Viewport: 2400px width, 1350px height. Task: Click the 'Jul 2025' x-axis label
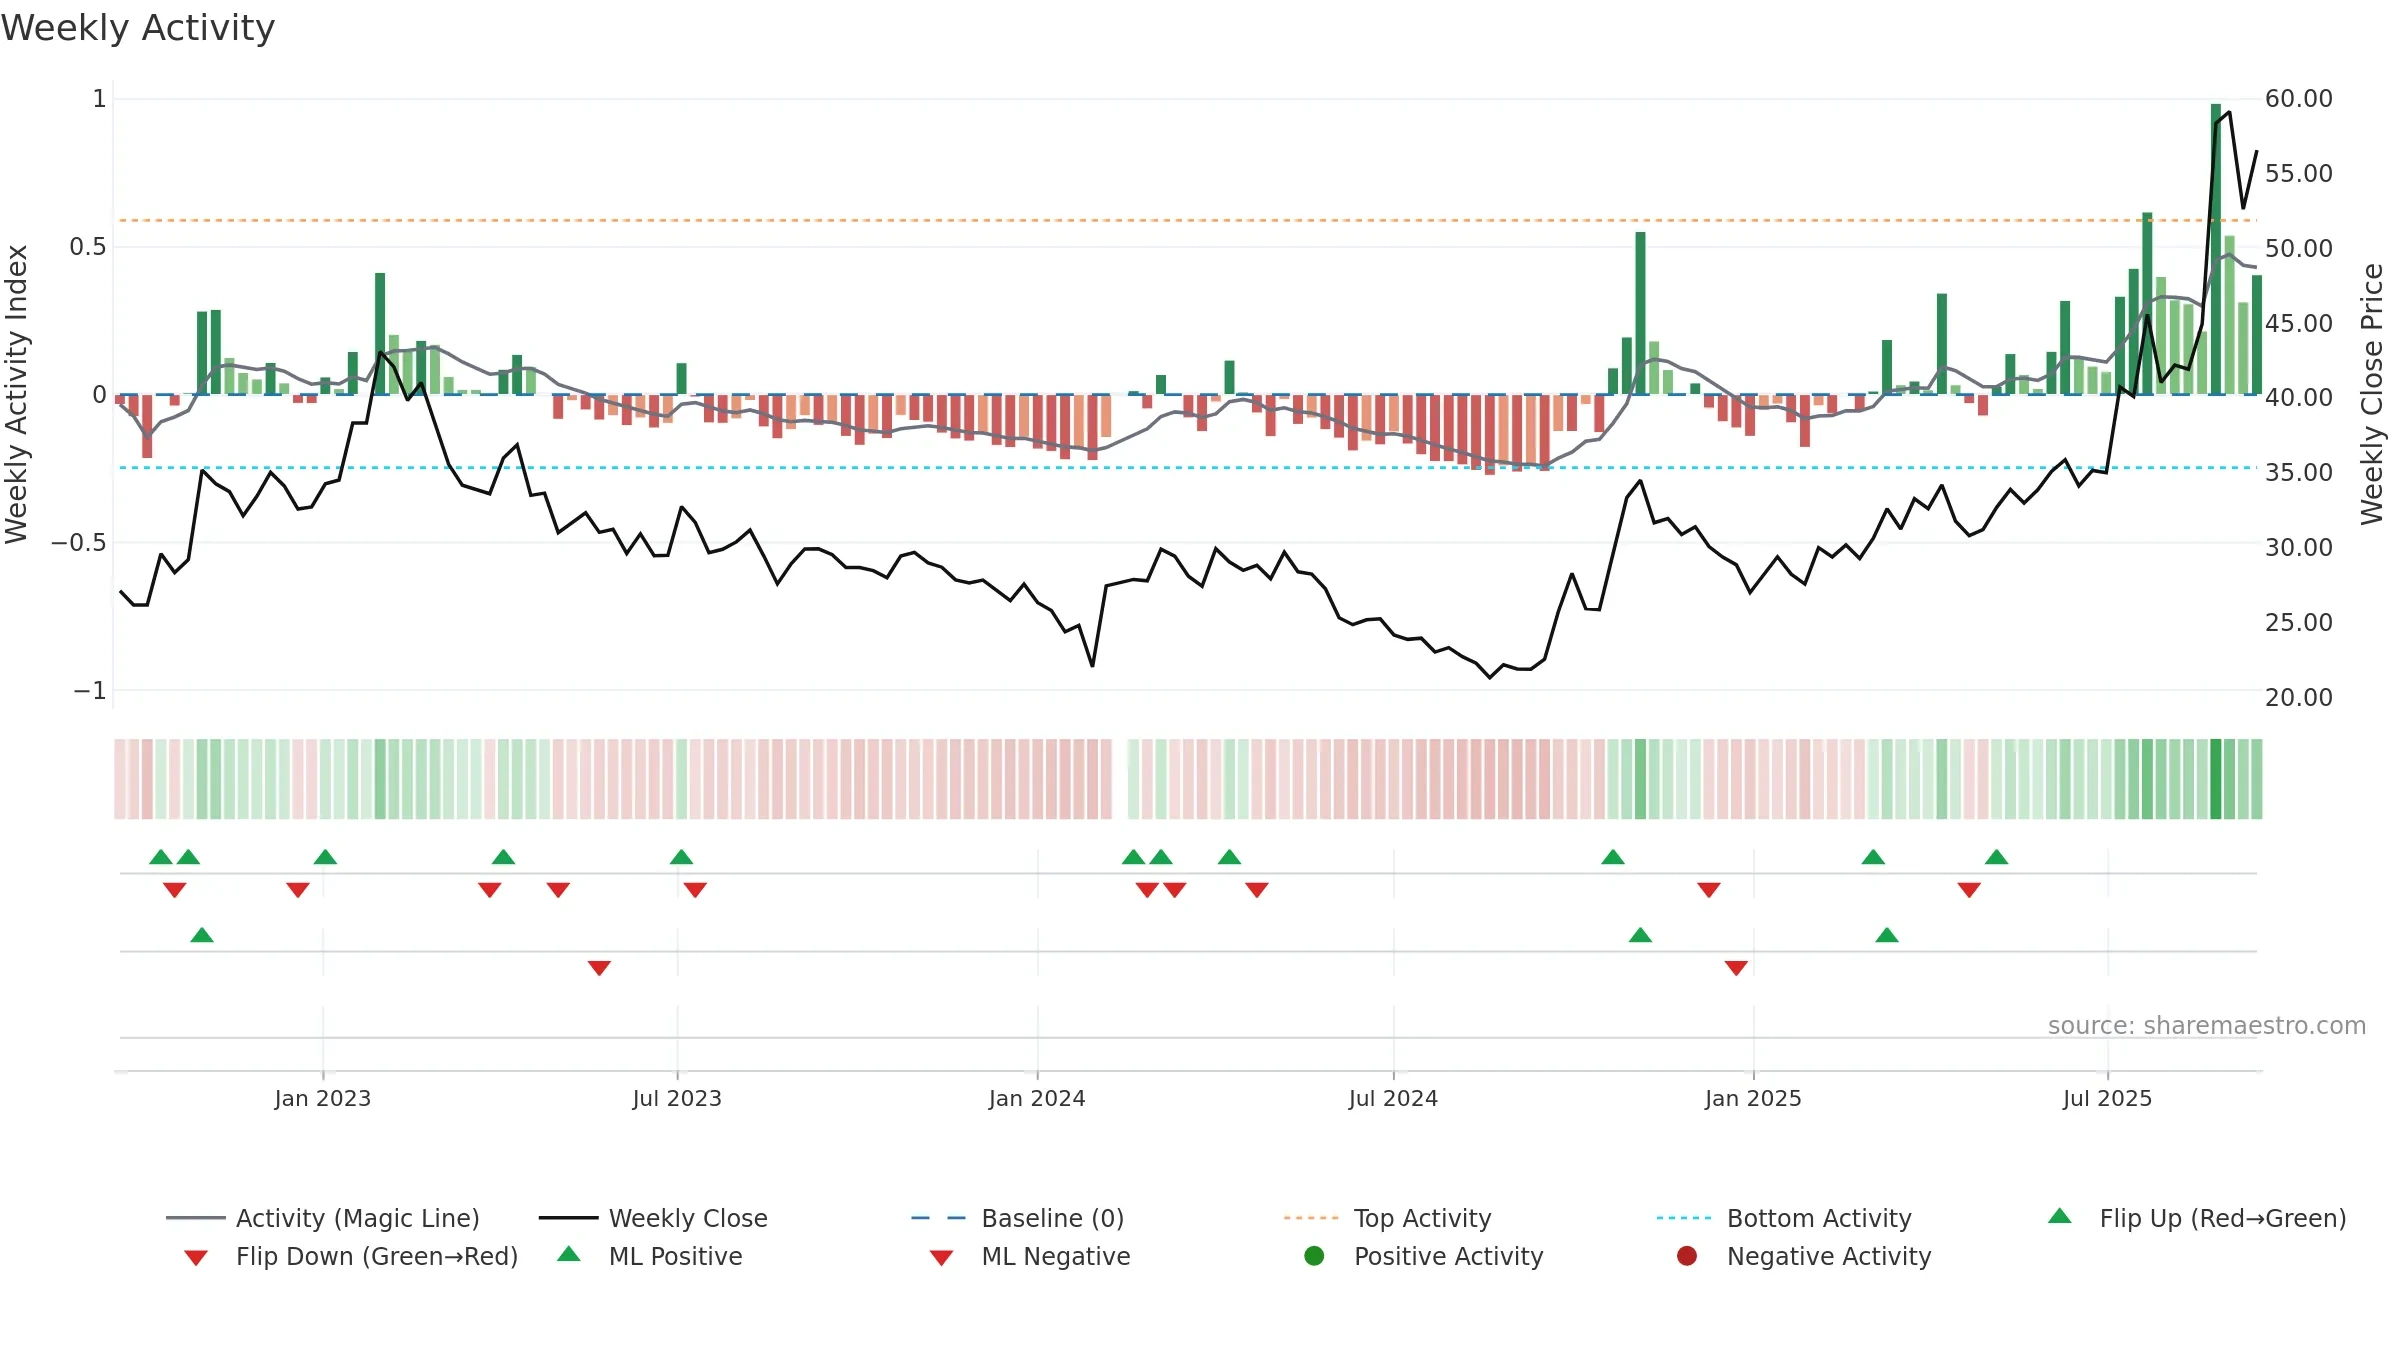[x=2107, y=1098]
